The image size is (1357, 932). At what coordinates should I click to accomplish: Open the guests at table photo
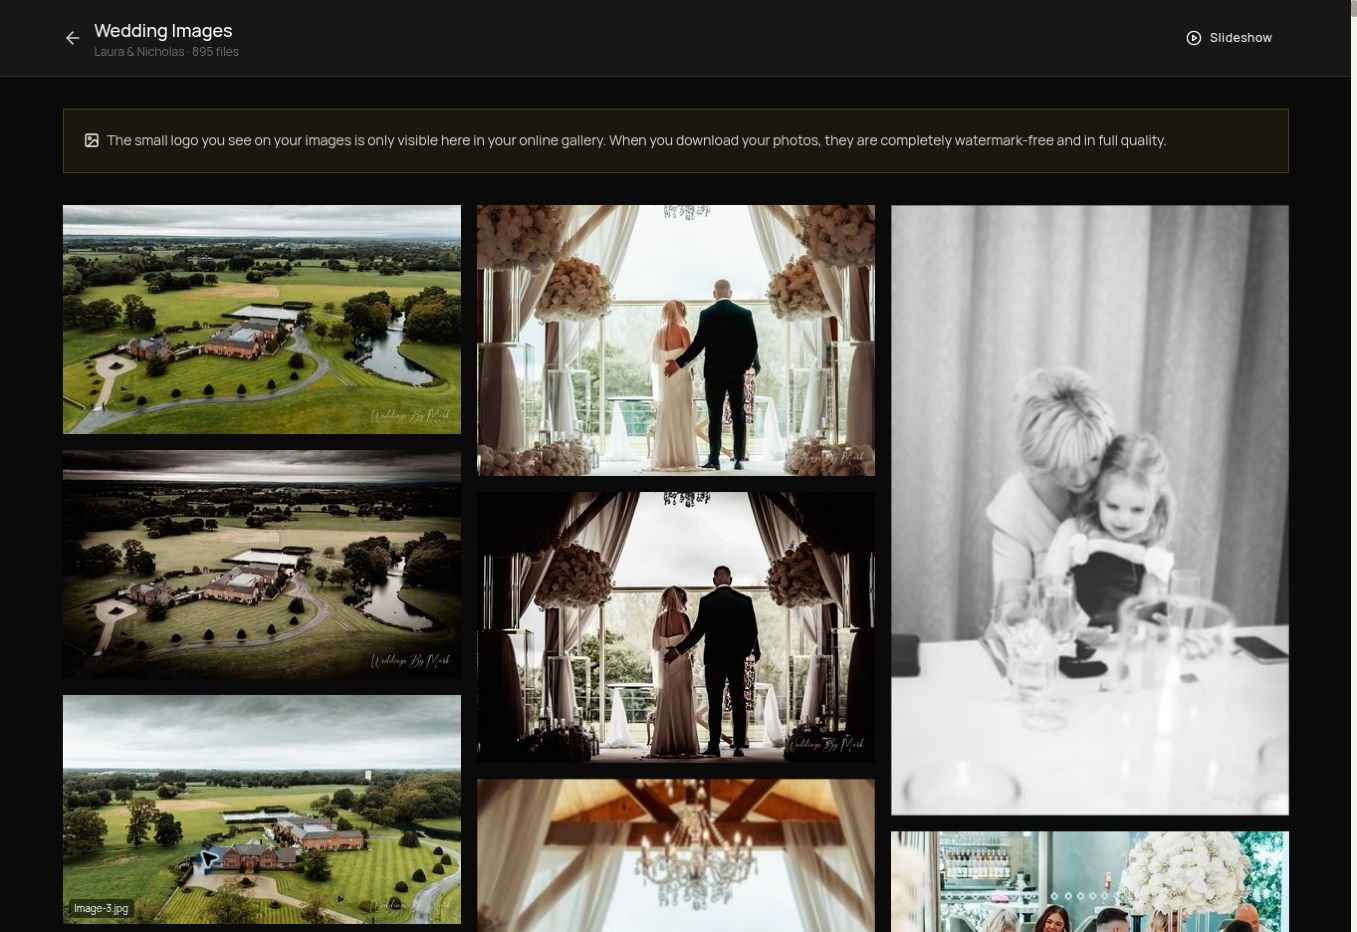pyautogui.click(x=1090, y=881)
